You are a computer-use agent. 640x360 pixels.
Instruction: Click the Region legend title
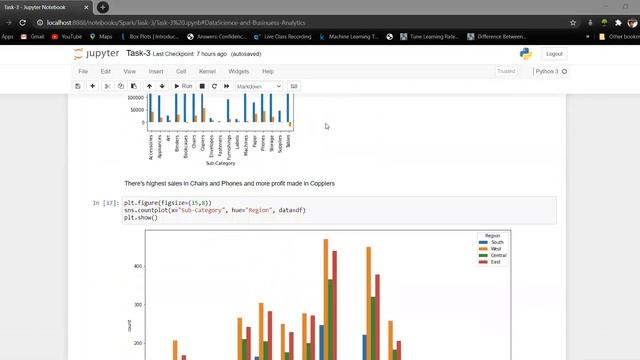pyautogui.click(x=493, y=236)
